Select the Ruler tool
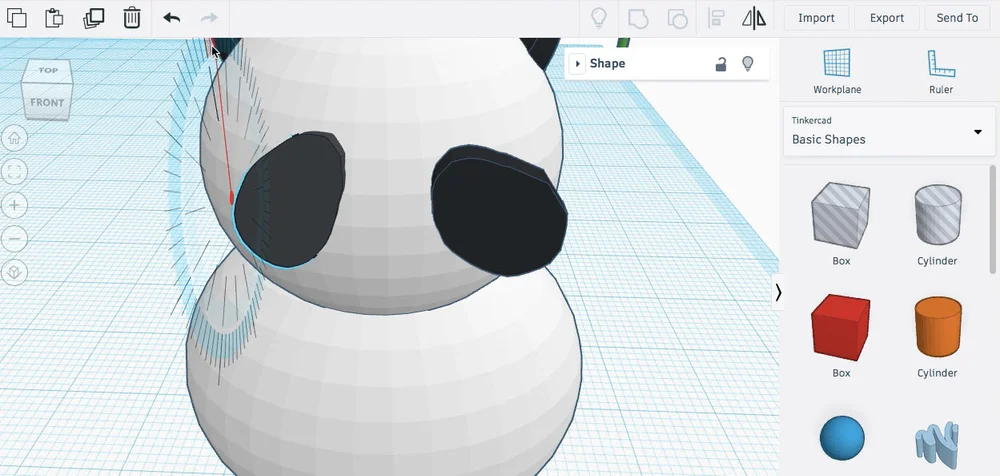Screen dimensions: 1000x476 (941, 71)
